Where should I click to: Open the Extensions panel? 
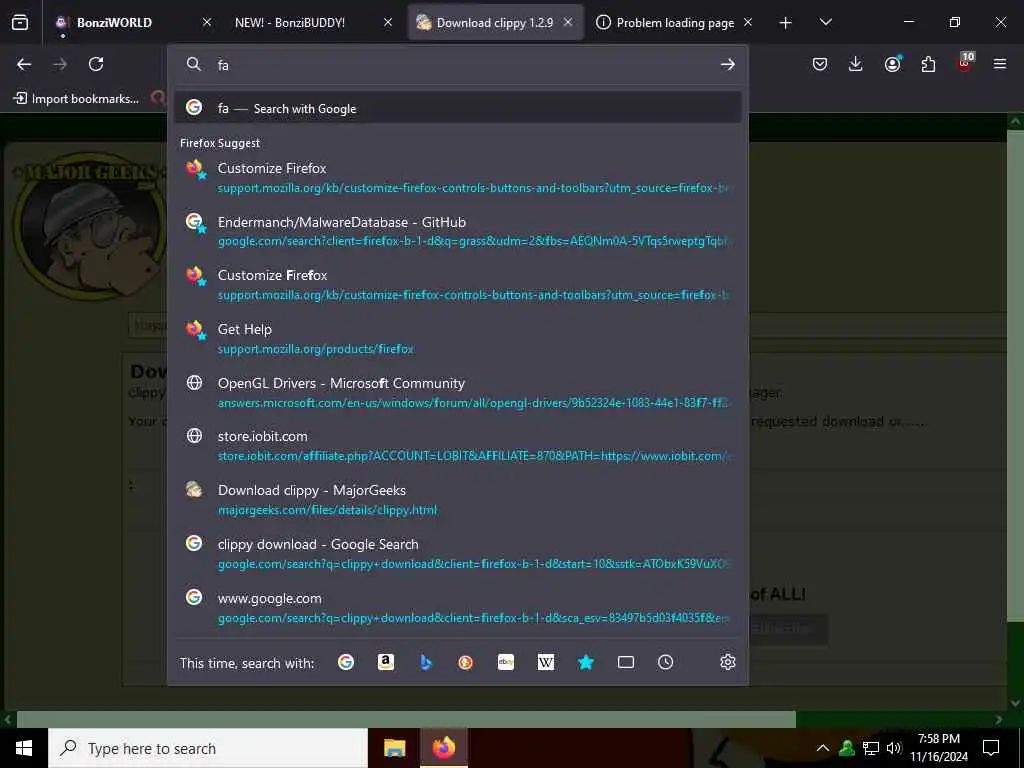click(x=928, y=64)
